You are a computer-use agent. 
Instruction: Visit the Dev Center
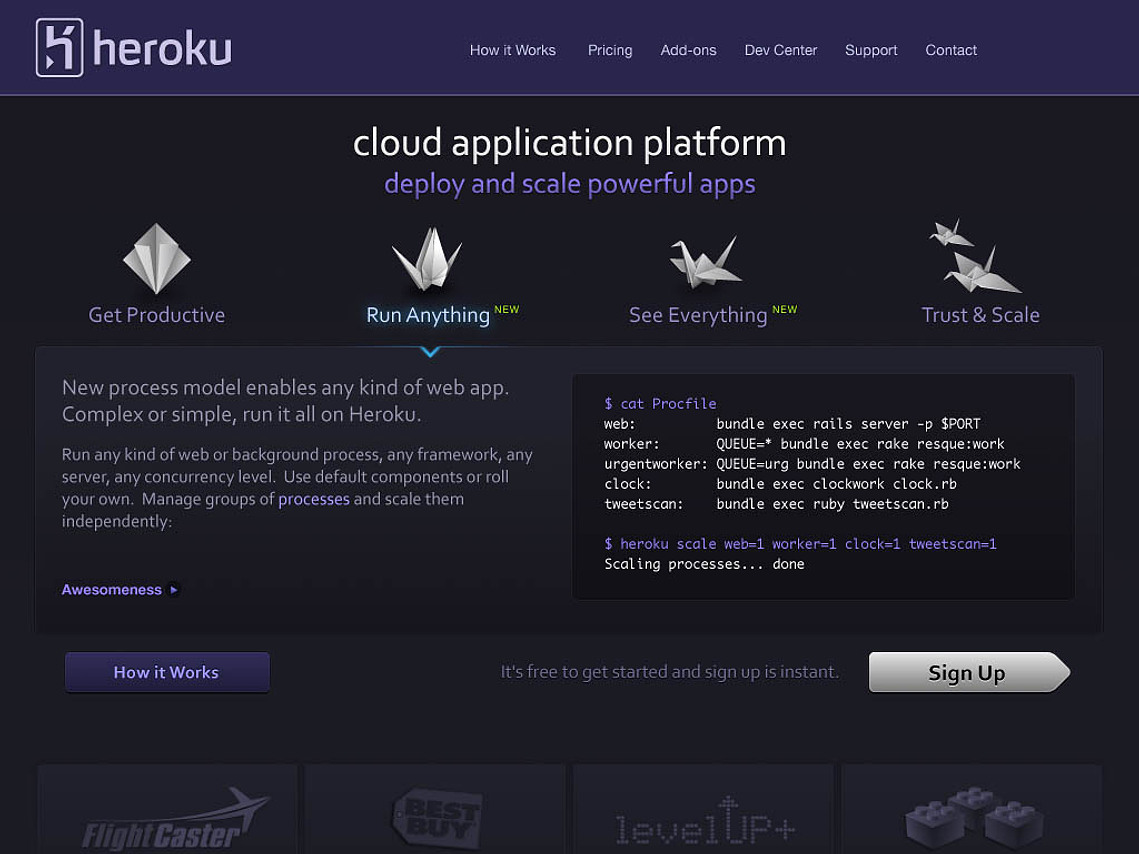781,50
